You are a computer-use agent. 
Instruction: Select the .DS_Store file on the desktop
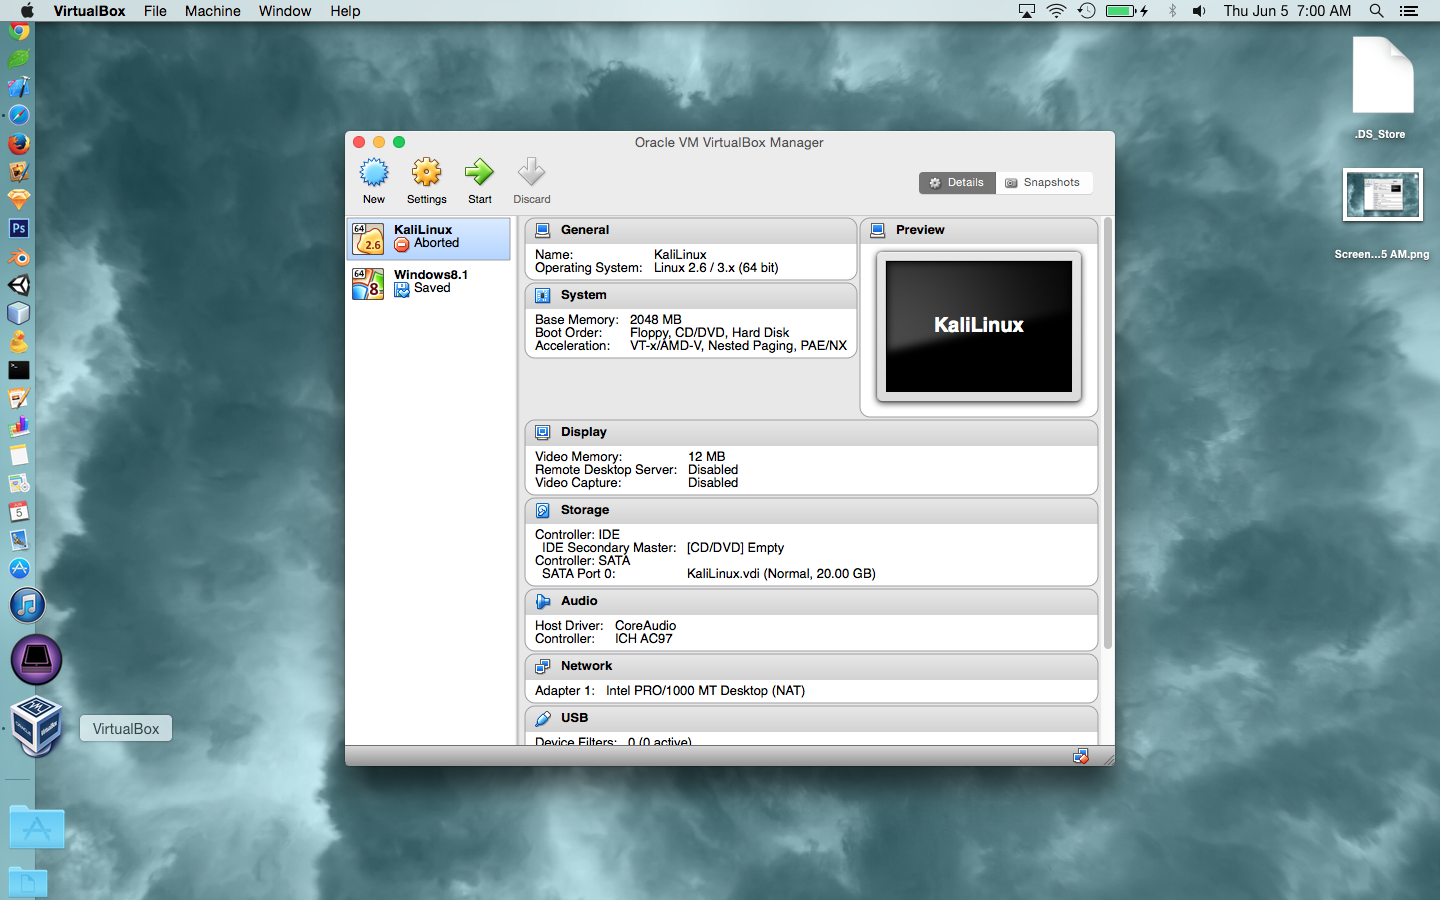point(1381,87)
